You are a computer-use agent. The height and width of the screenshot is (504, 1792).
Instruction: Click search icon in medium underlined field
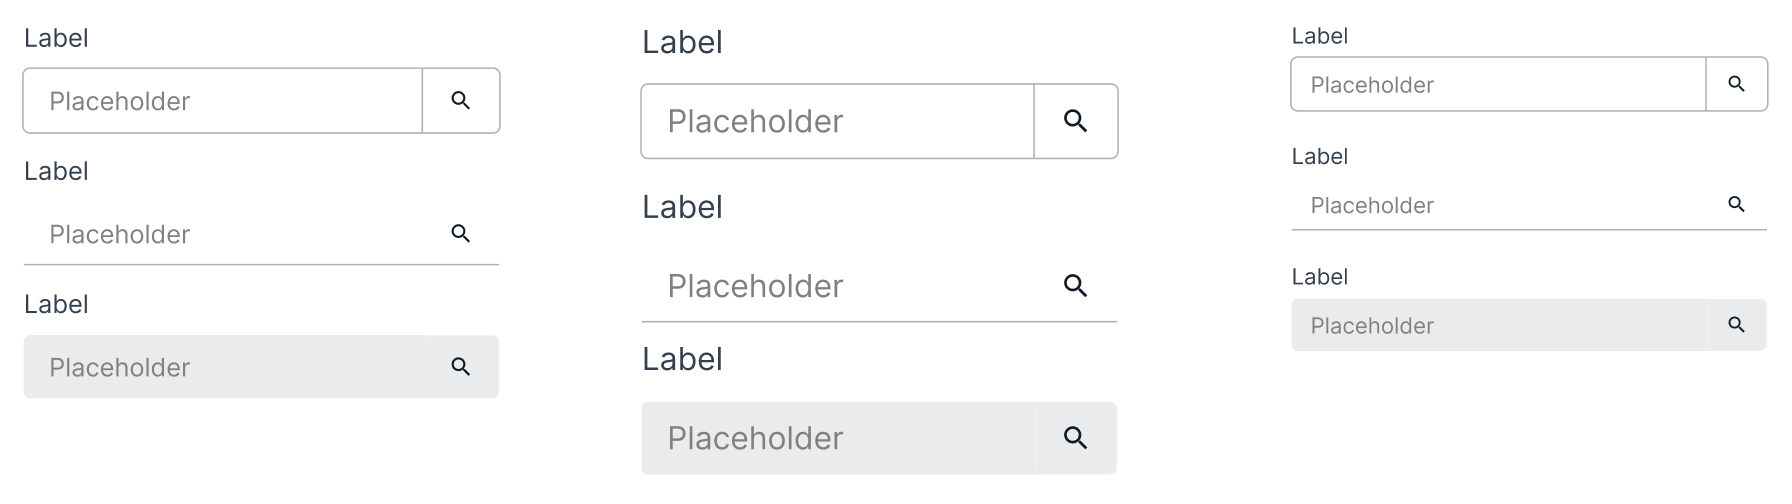(461, 234)
